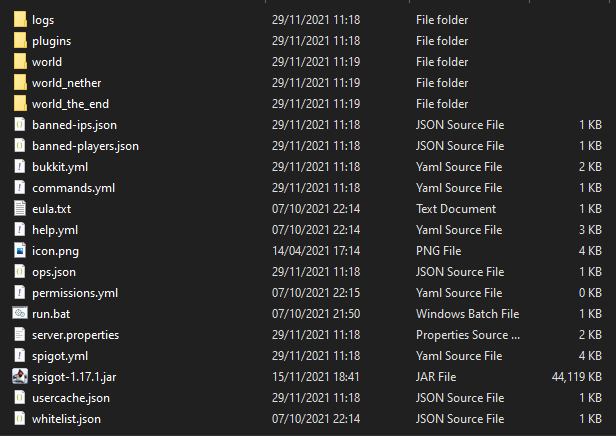Select the plugins folder icon
616x436 pixels.
click(20, 41)
